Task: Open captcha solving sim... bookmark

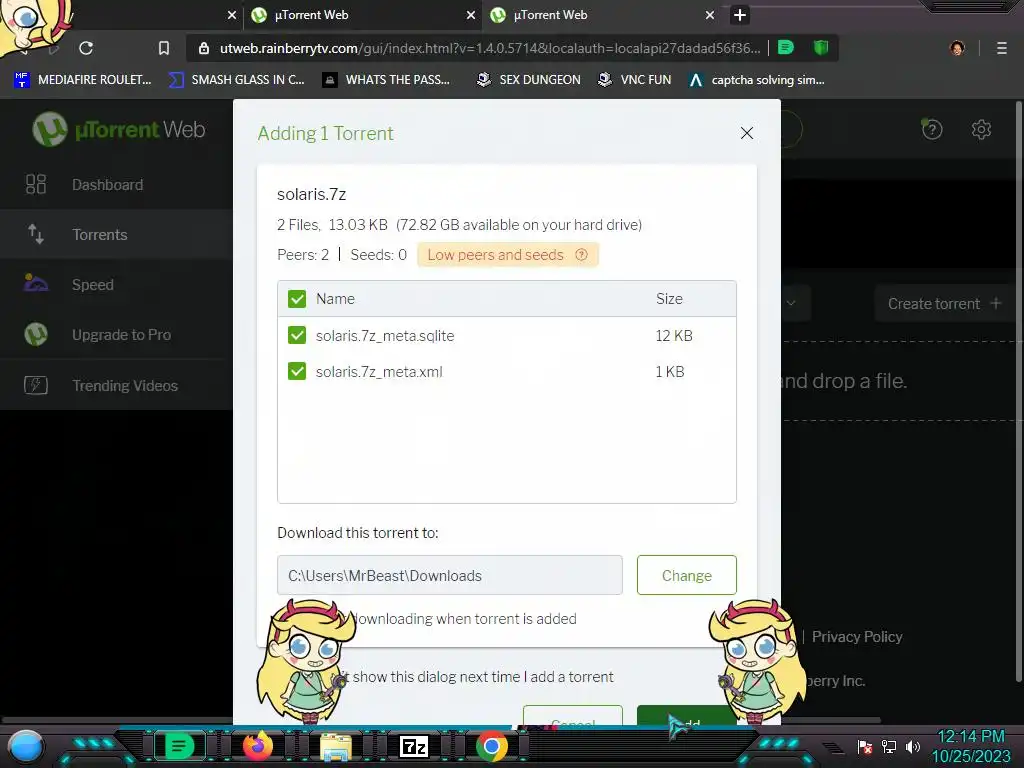Action: [757, 80]
